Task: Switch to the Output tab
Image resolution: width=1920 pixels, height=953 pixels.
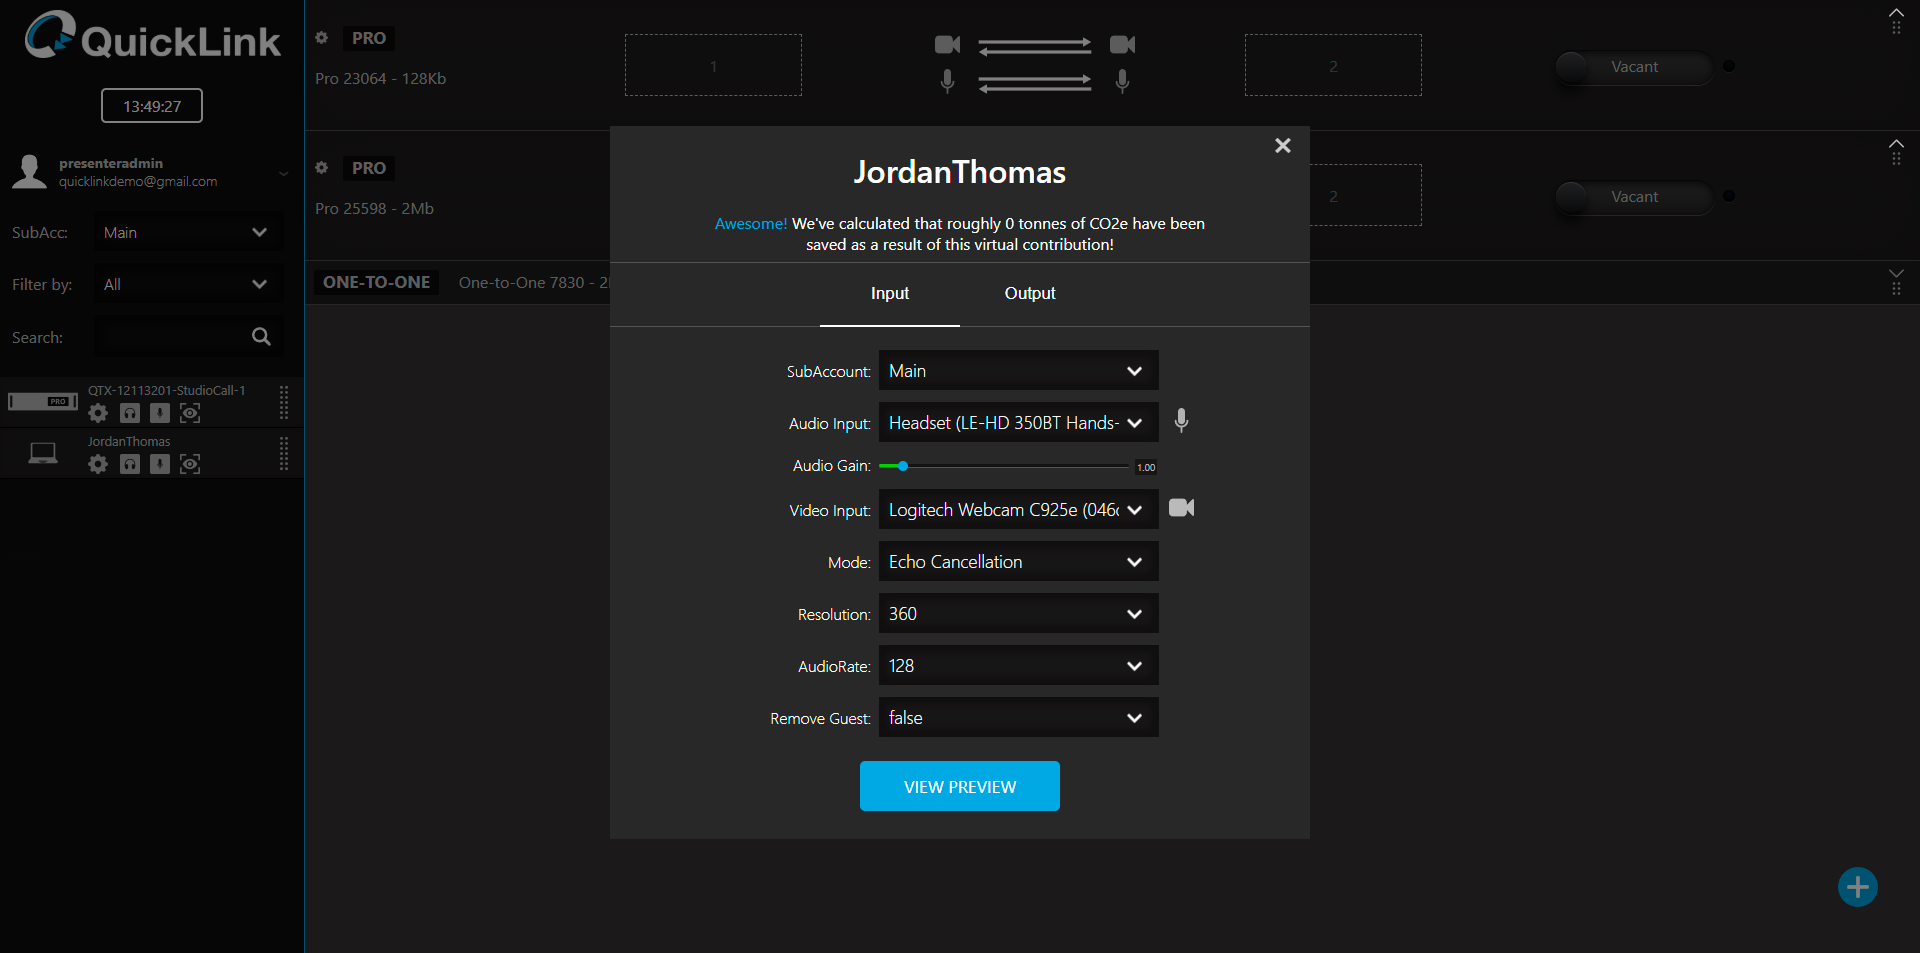Action: pos(1029,293)
